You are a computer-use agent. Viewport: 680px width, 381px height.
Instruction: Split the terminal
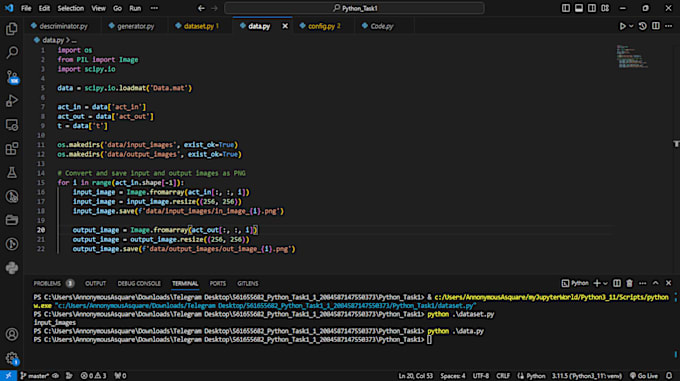[x=617, y=283]
